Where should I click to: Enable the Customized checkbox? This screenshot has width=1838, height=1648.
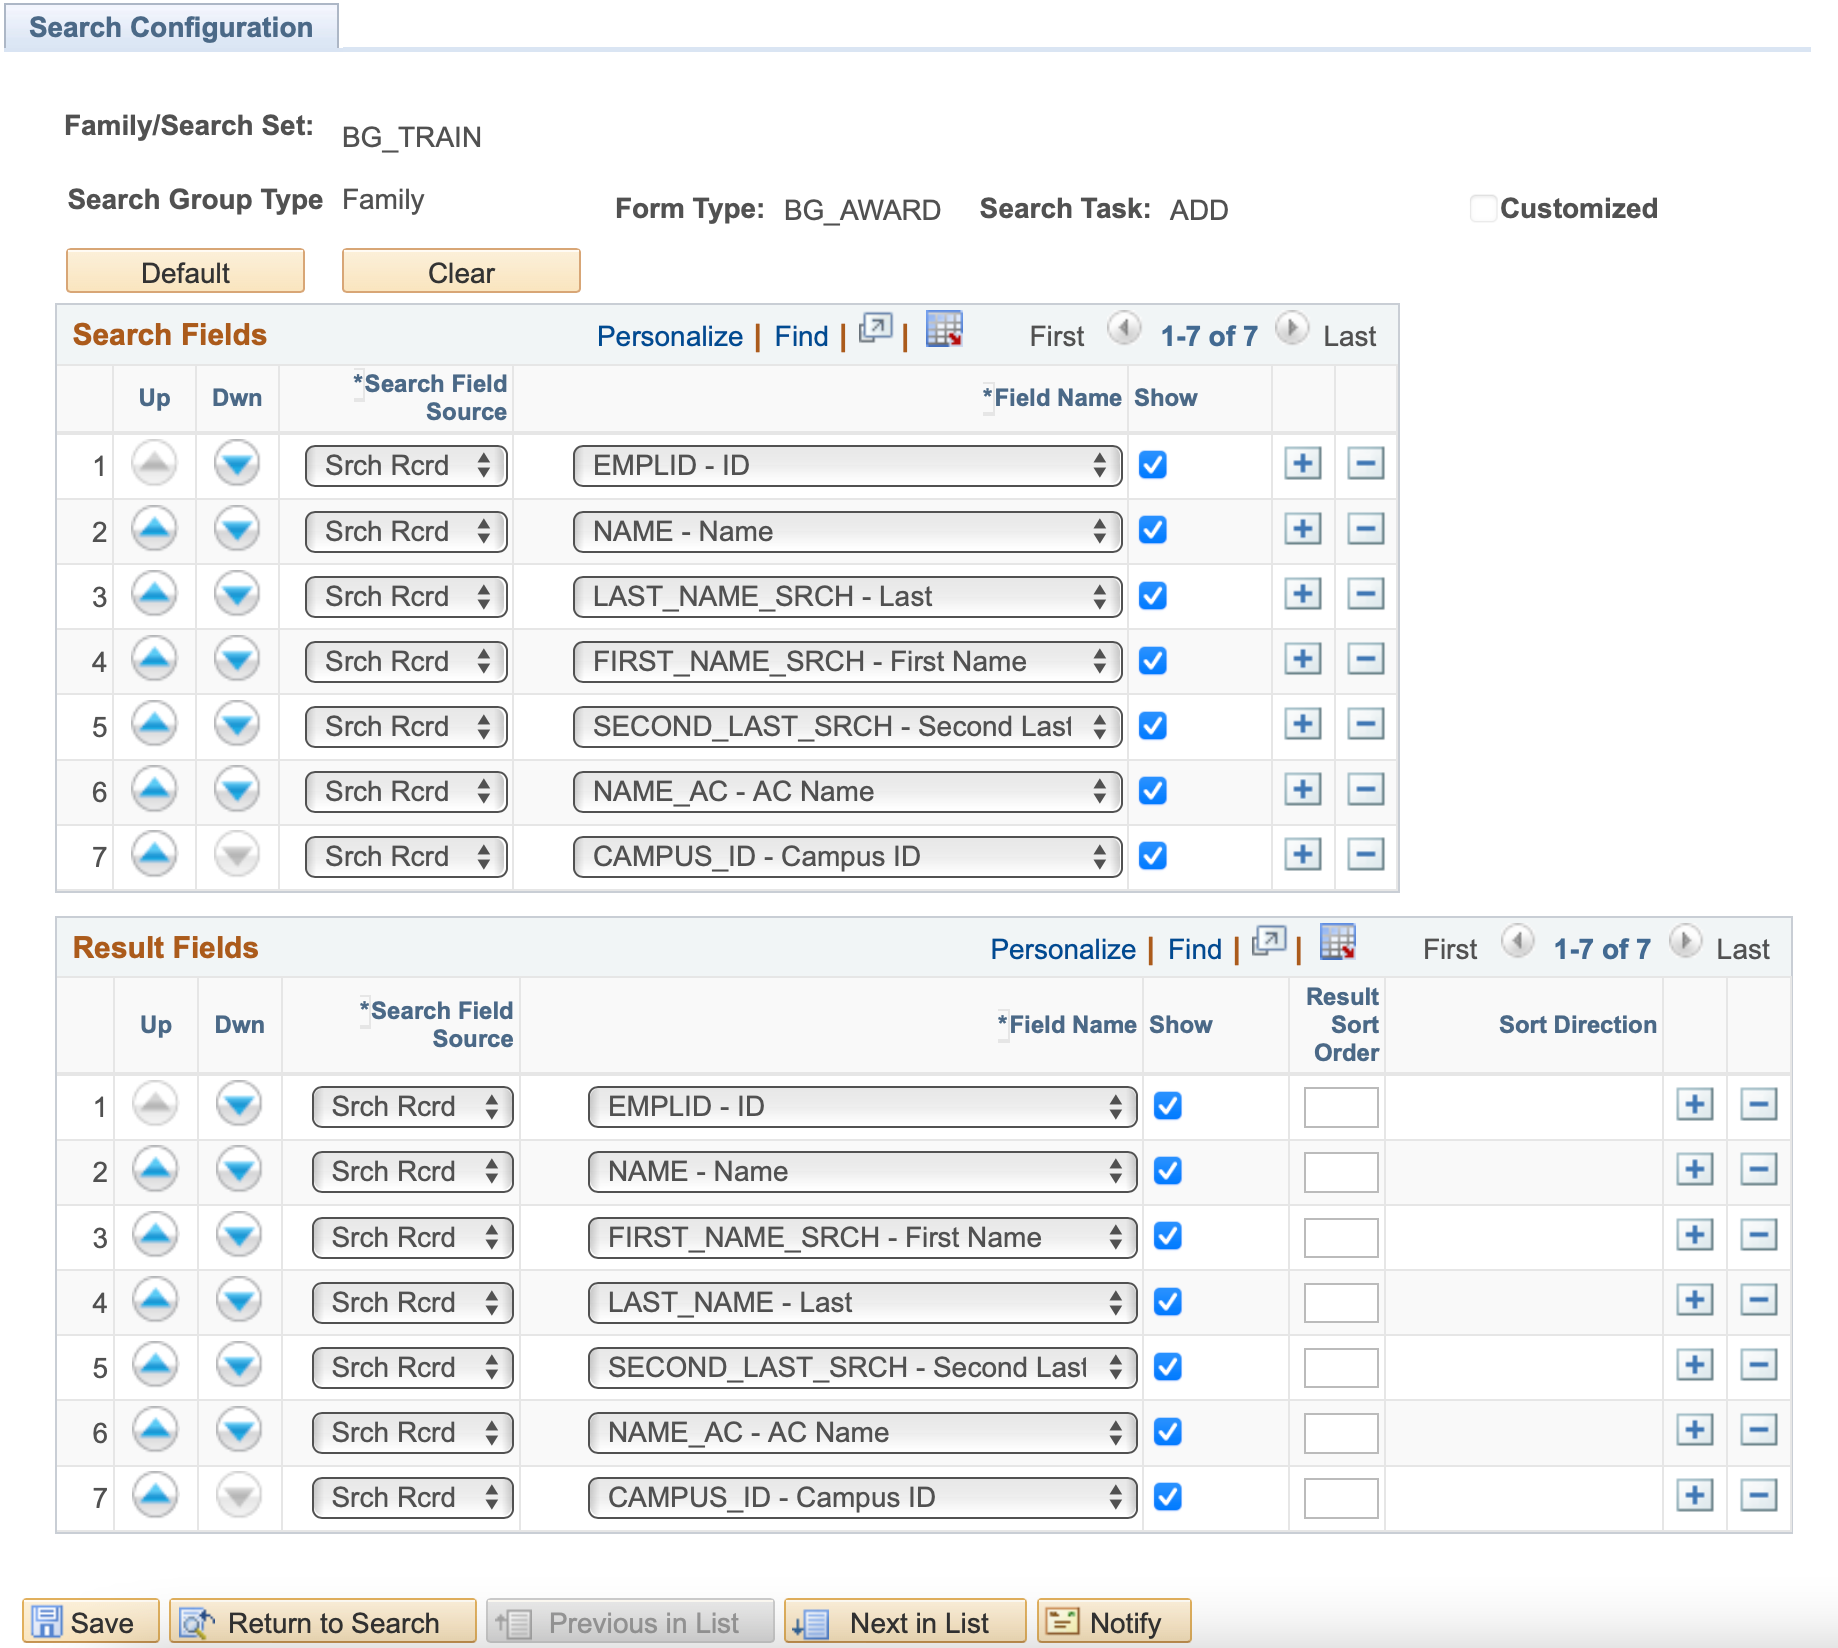point(1483,209)
